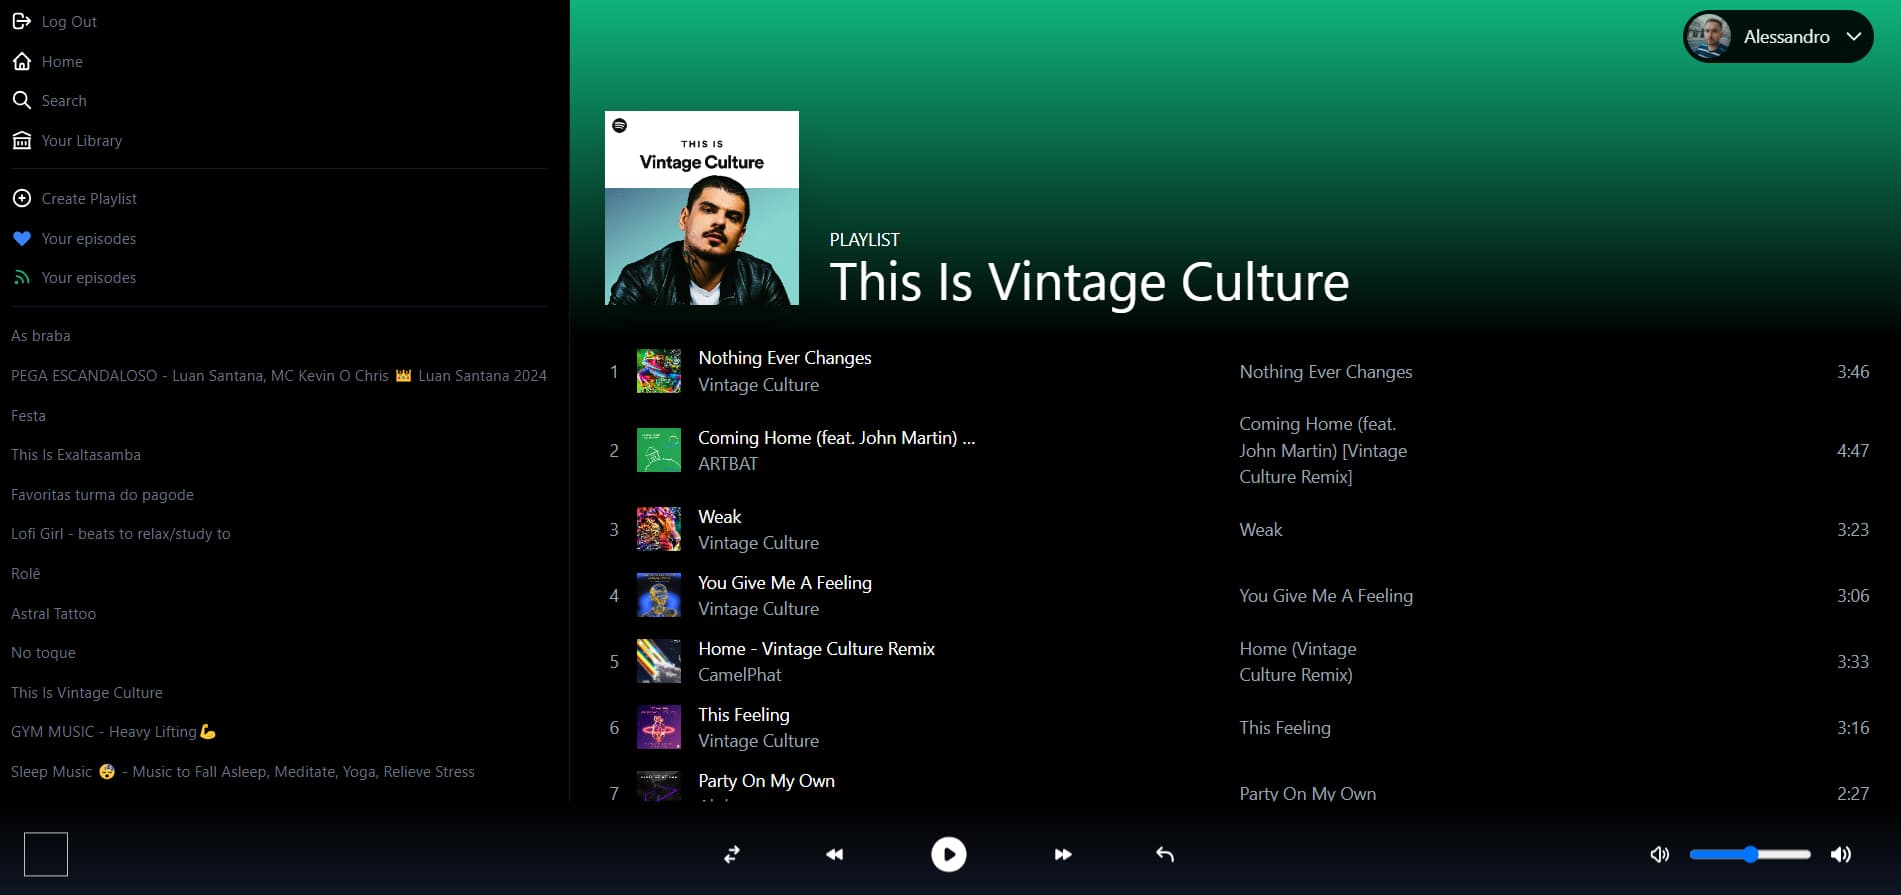The image size is (1901, 895).
Task: Click duration 4:47 on second track
Action: 1853,451
